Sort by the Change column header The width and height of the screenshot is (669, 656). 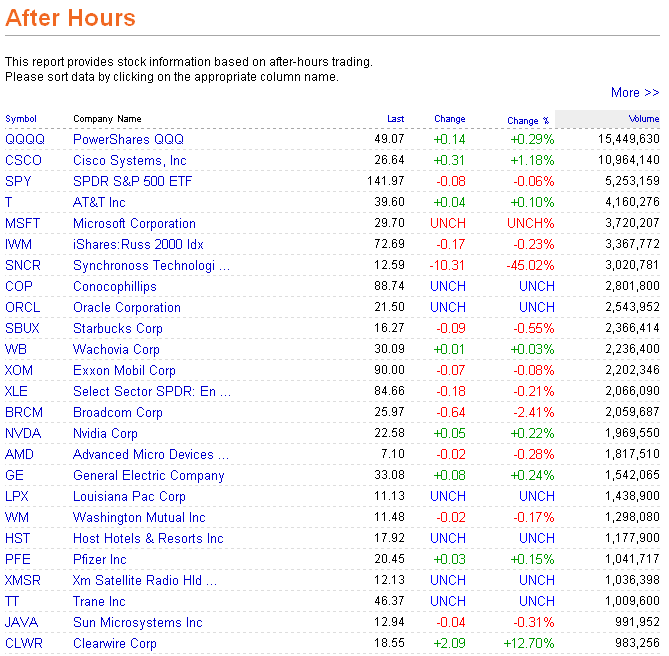point(449,119)
